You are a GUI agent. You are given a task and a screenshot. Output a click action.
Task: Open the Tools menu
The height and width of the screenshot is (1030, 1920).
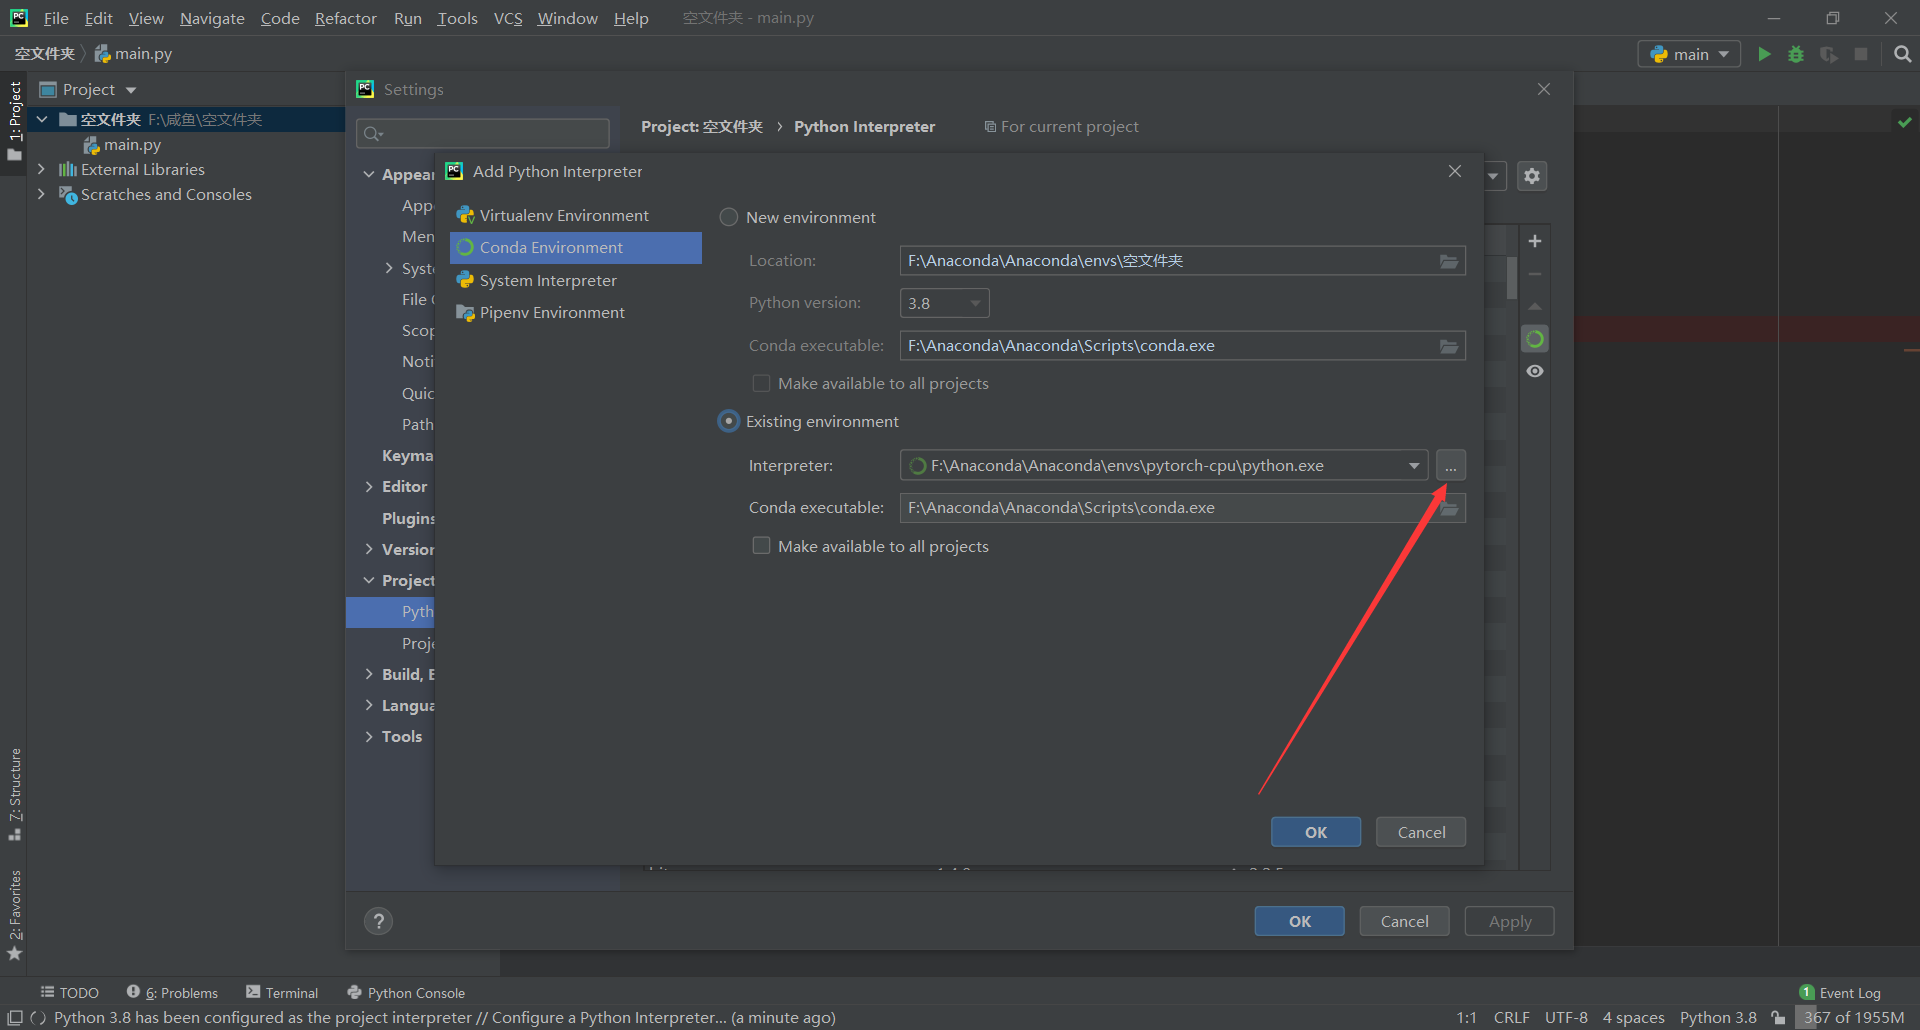pos(457,18)
